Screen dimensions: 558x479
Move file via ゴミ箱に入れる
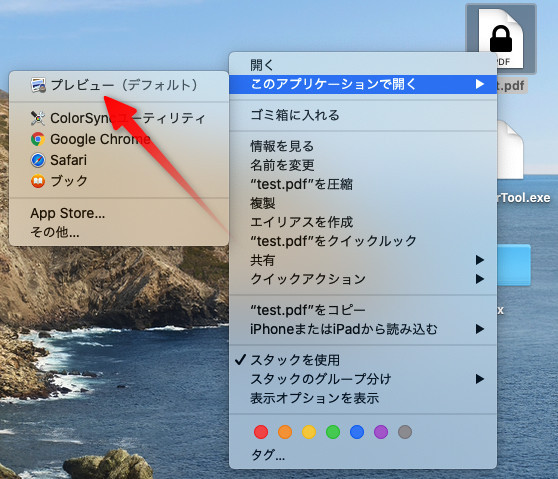tap(363, 115)
